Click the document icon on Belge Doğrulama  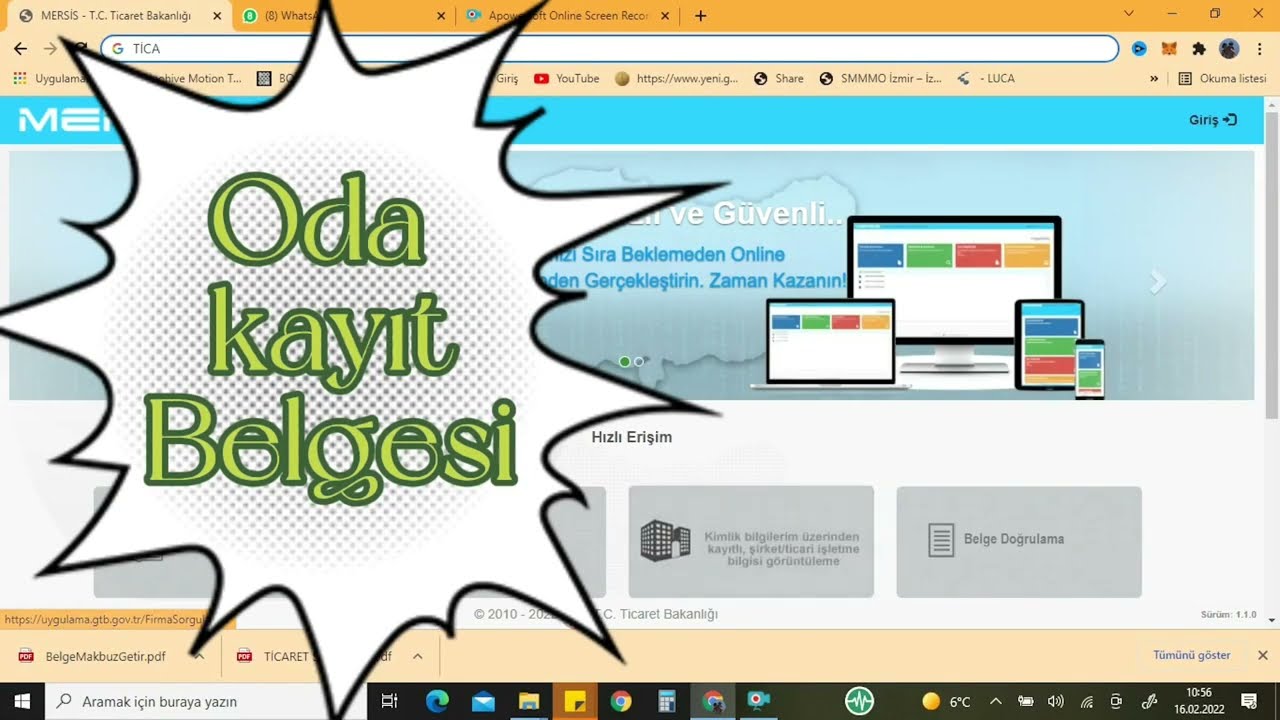[941, 540]
